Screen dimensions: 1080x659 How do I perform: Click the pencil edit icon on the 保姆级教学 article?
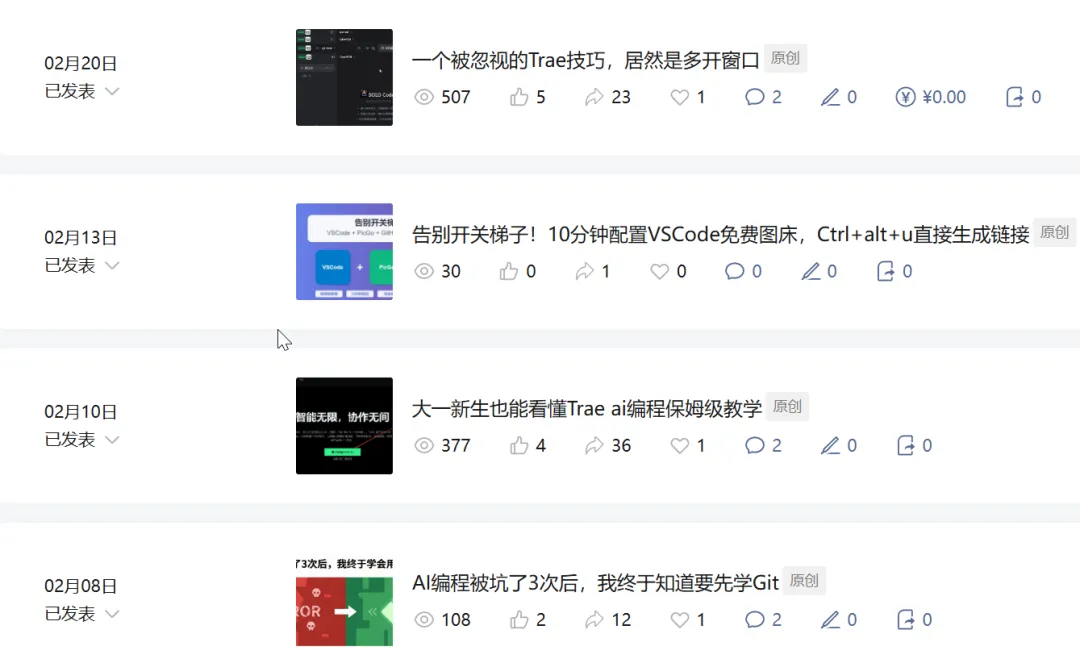point(830,446)
